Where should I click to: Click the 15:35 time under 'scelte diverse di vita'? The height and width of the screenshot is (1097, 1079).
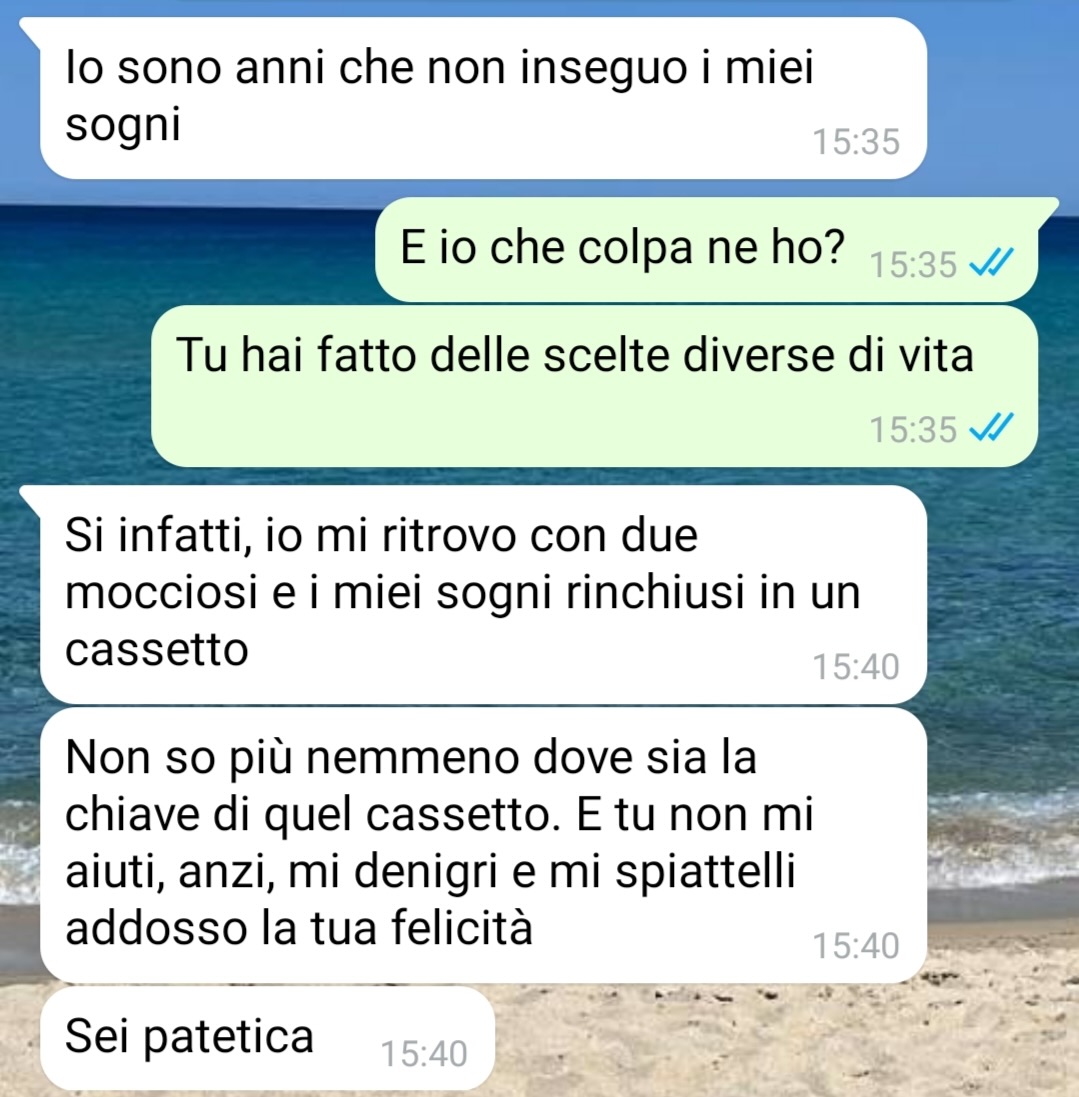912,430
